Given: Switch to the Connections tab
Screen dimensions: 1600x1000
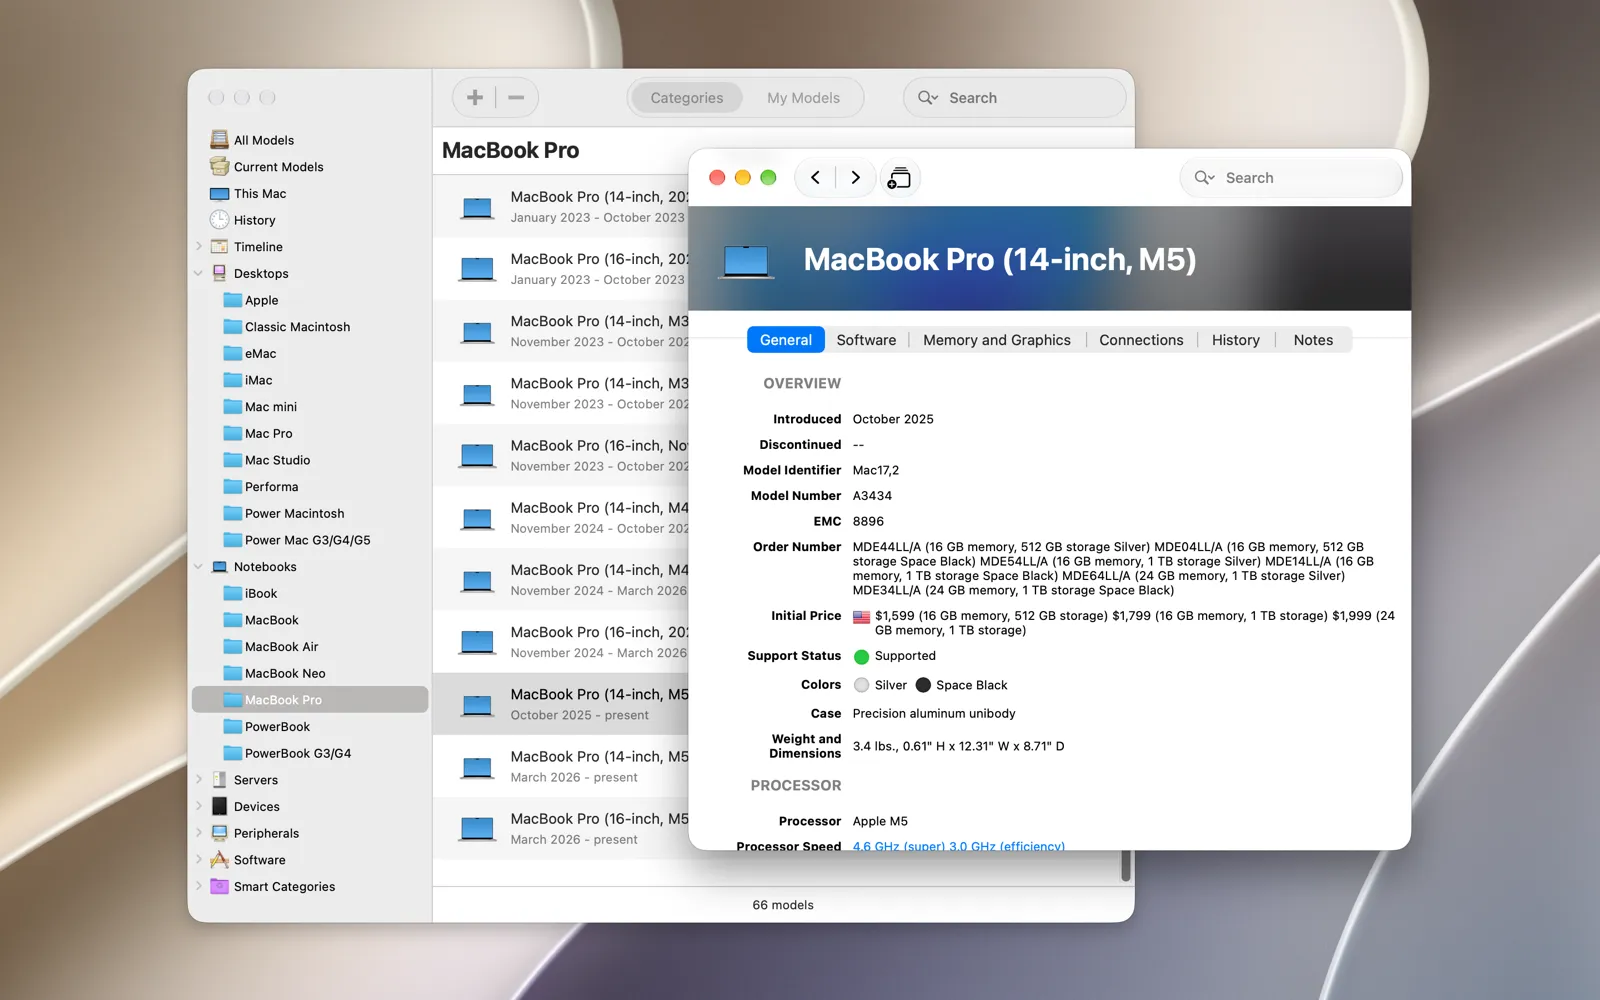Looking at the screenshot, I should 1141,340.
